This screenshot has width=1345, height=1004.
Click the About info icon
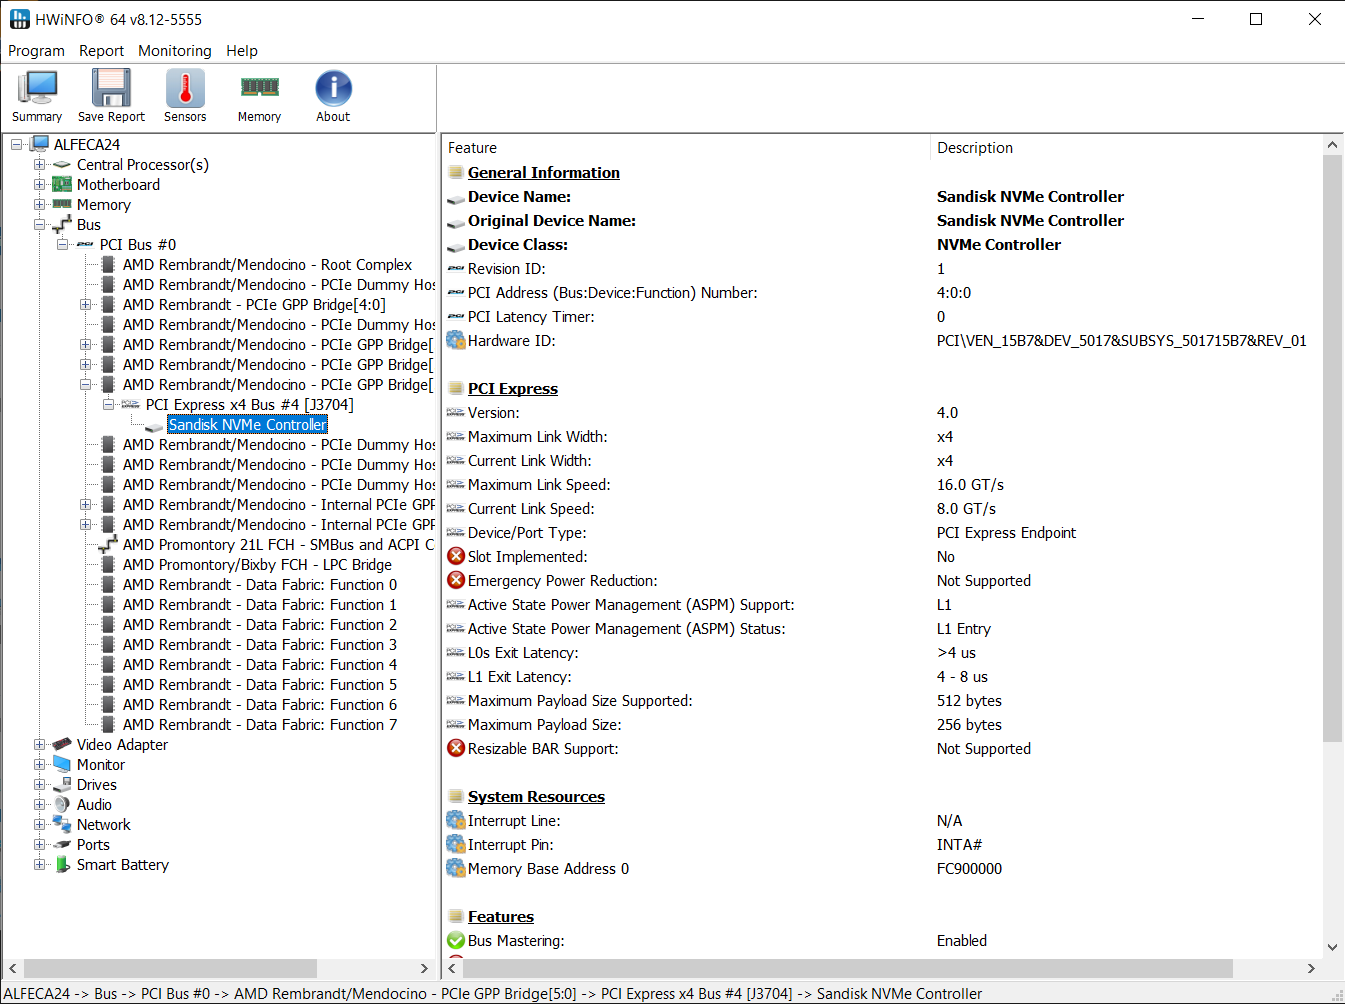pos(333,89)
